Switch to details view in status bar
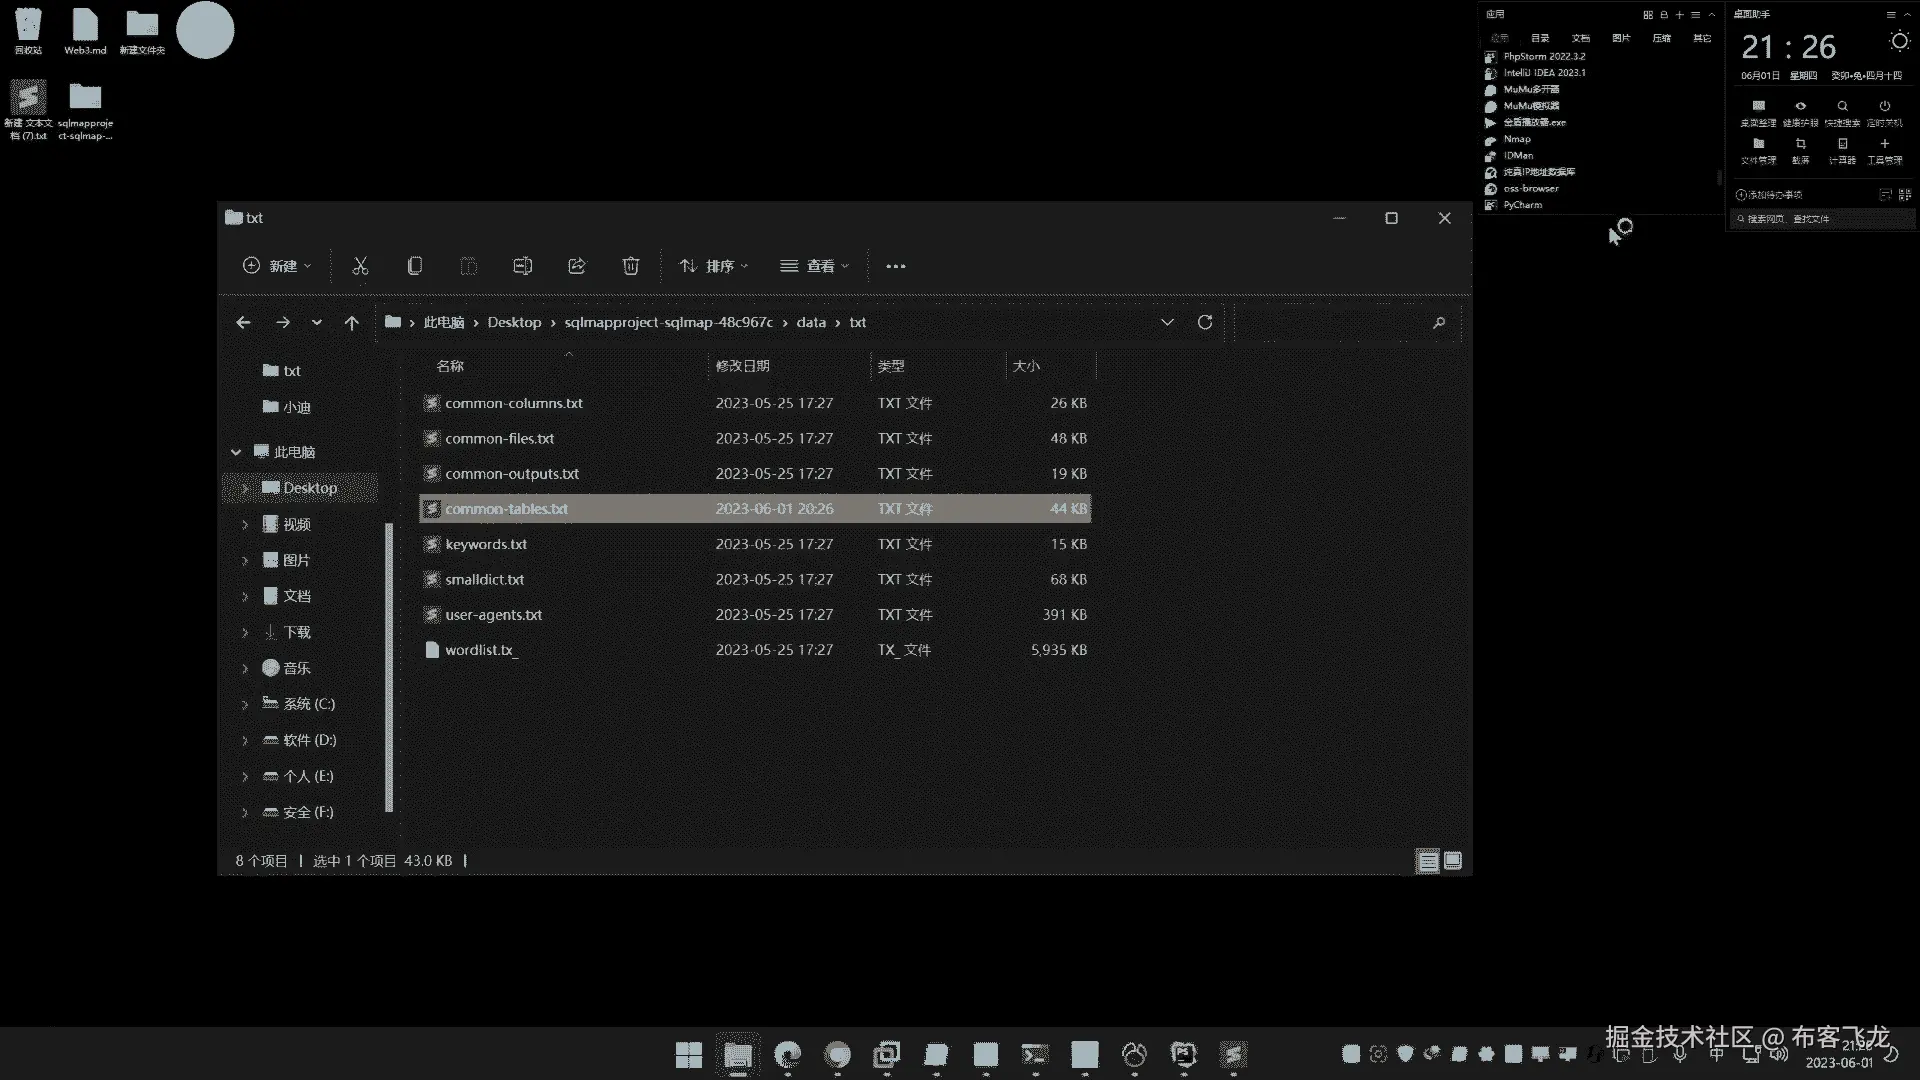The width and height of the screenshot is (1920, 1080). [x=1428, y=861]
